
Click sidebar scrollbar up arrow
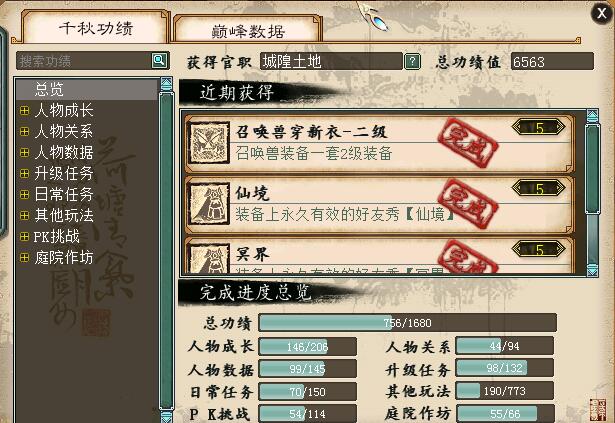[166, 84]
